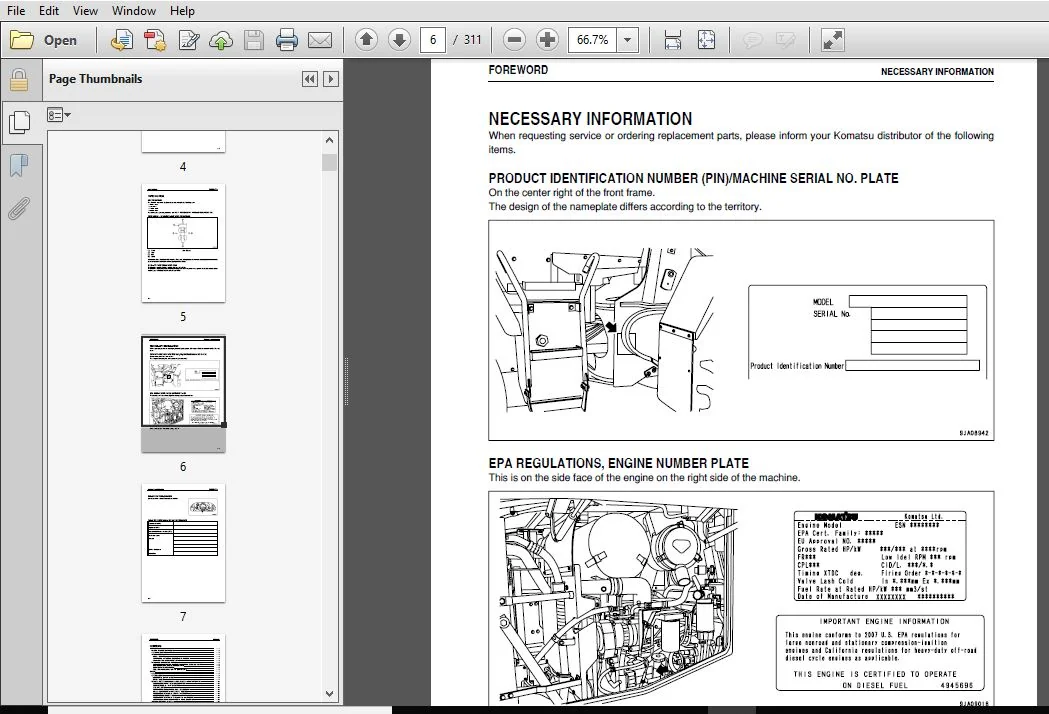This screenshot has height=714, width=1049.
Task: Open the thumbnail options dropdown menu
Action: click(x=59, y=115)
